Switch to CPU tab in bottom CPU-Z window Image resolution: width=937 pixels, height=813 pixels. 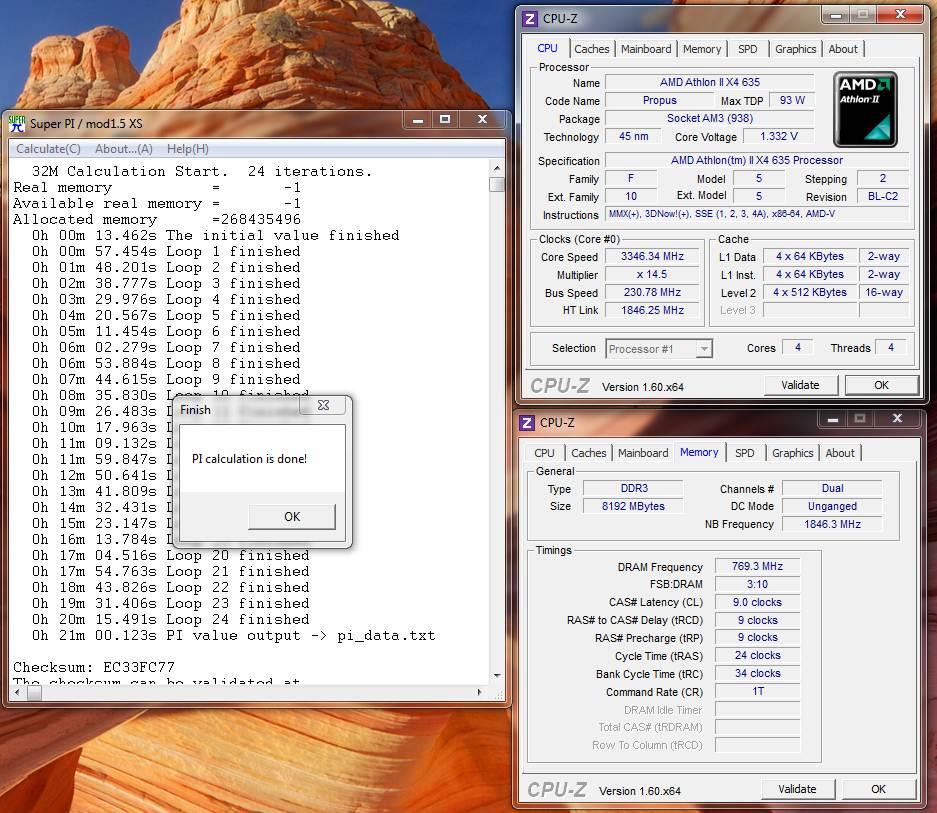tap(544, 453)
